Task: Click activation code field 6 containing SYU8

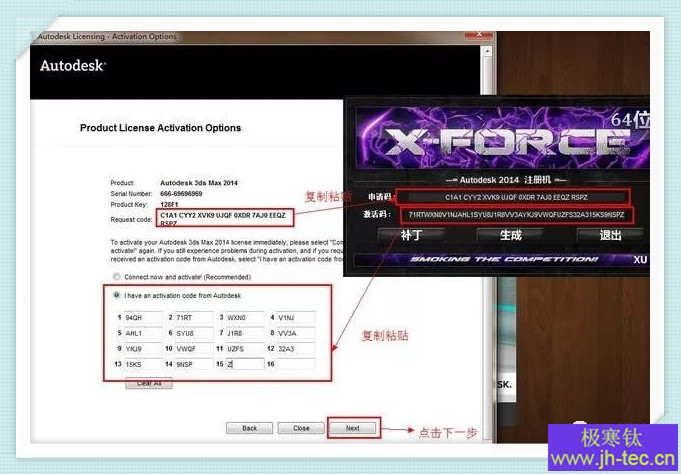Action: coord(194,333)
